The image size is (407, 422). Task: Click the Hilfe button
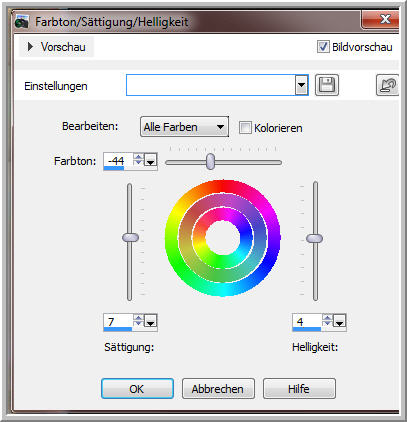(x=299, y=389)
